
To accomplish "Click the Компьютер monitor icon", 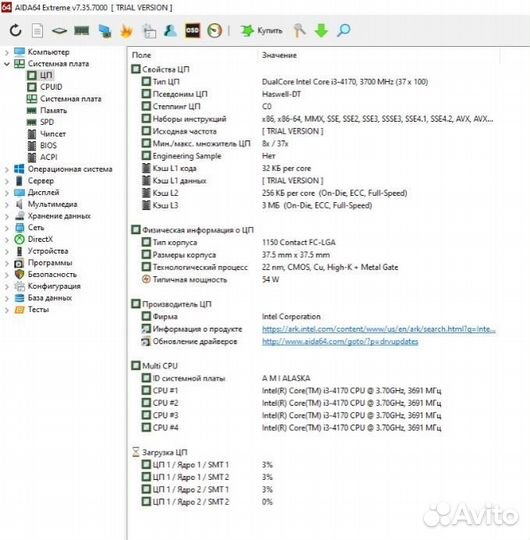I will pyautogui.click(x=19, y=52).
